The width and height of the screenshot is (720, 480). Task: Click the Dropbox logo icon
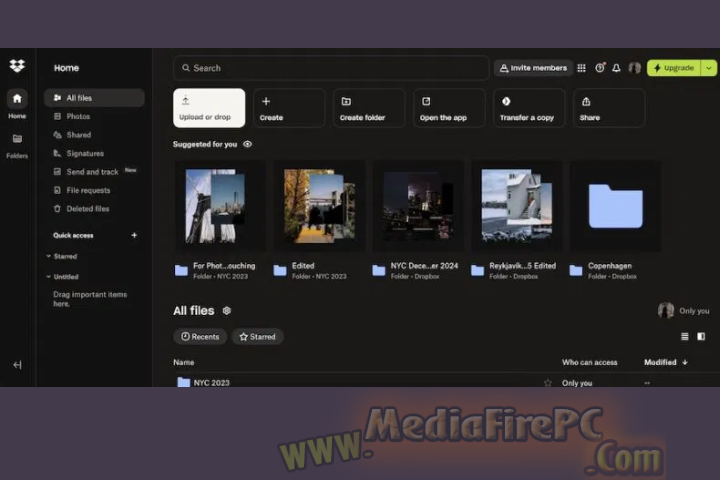coord(17,66)
